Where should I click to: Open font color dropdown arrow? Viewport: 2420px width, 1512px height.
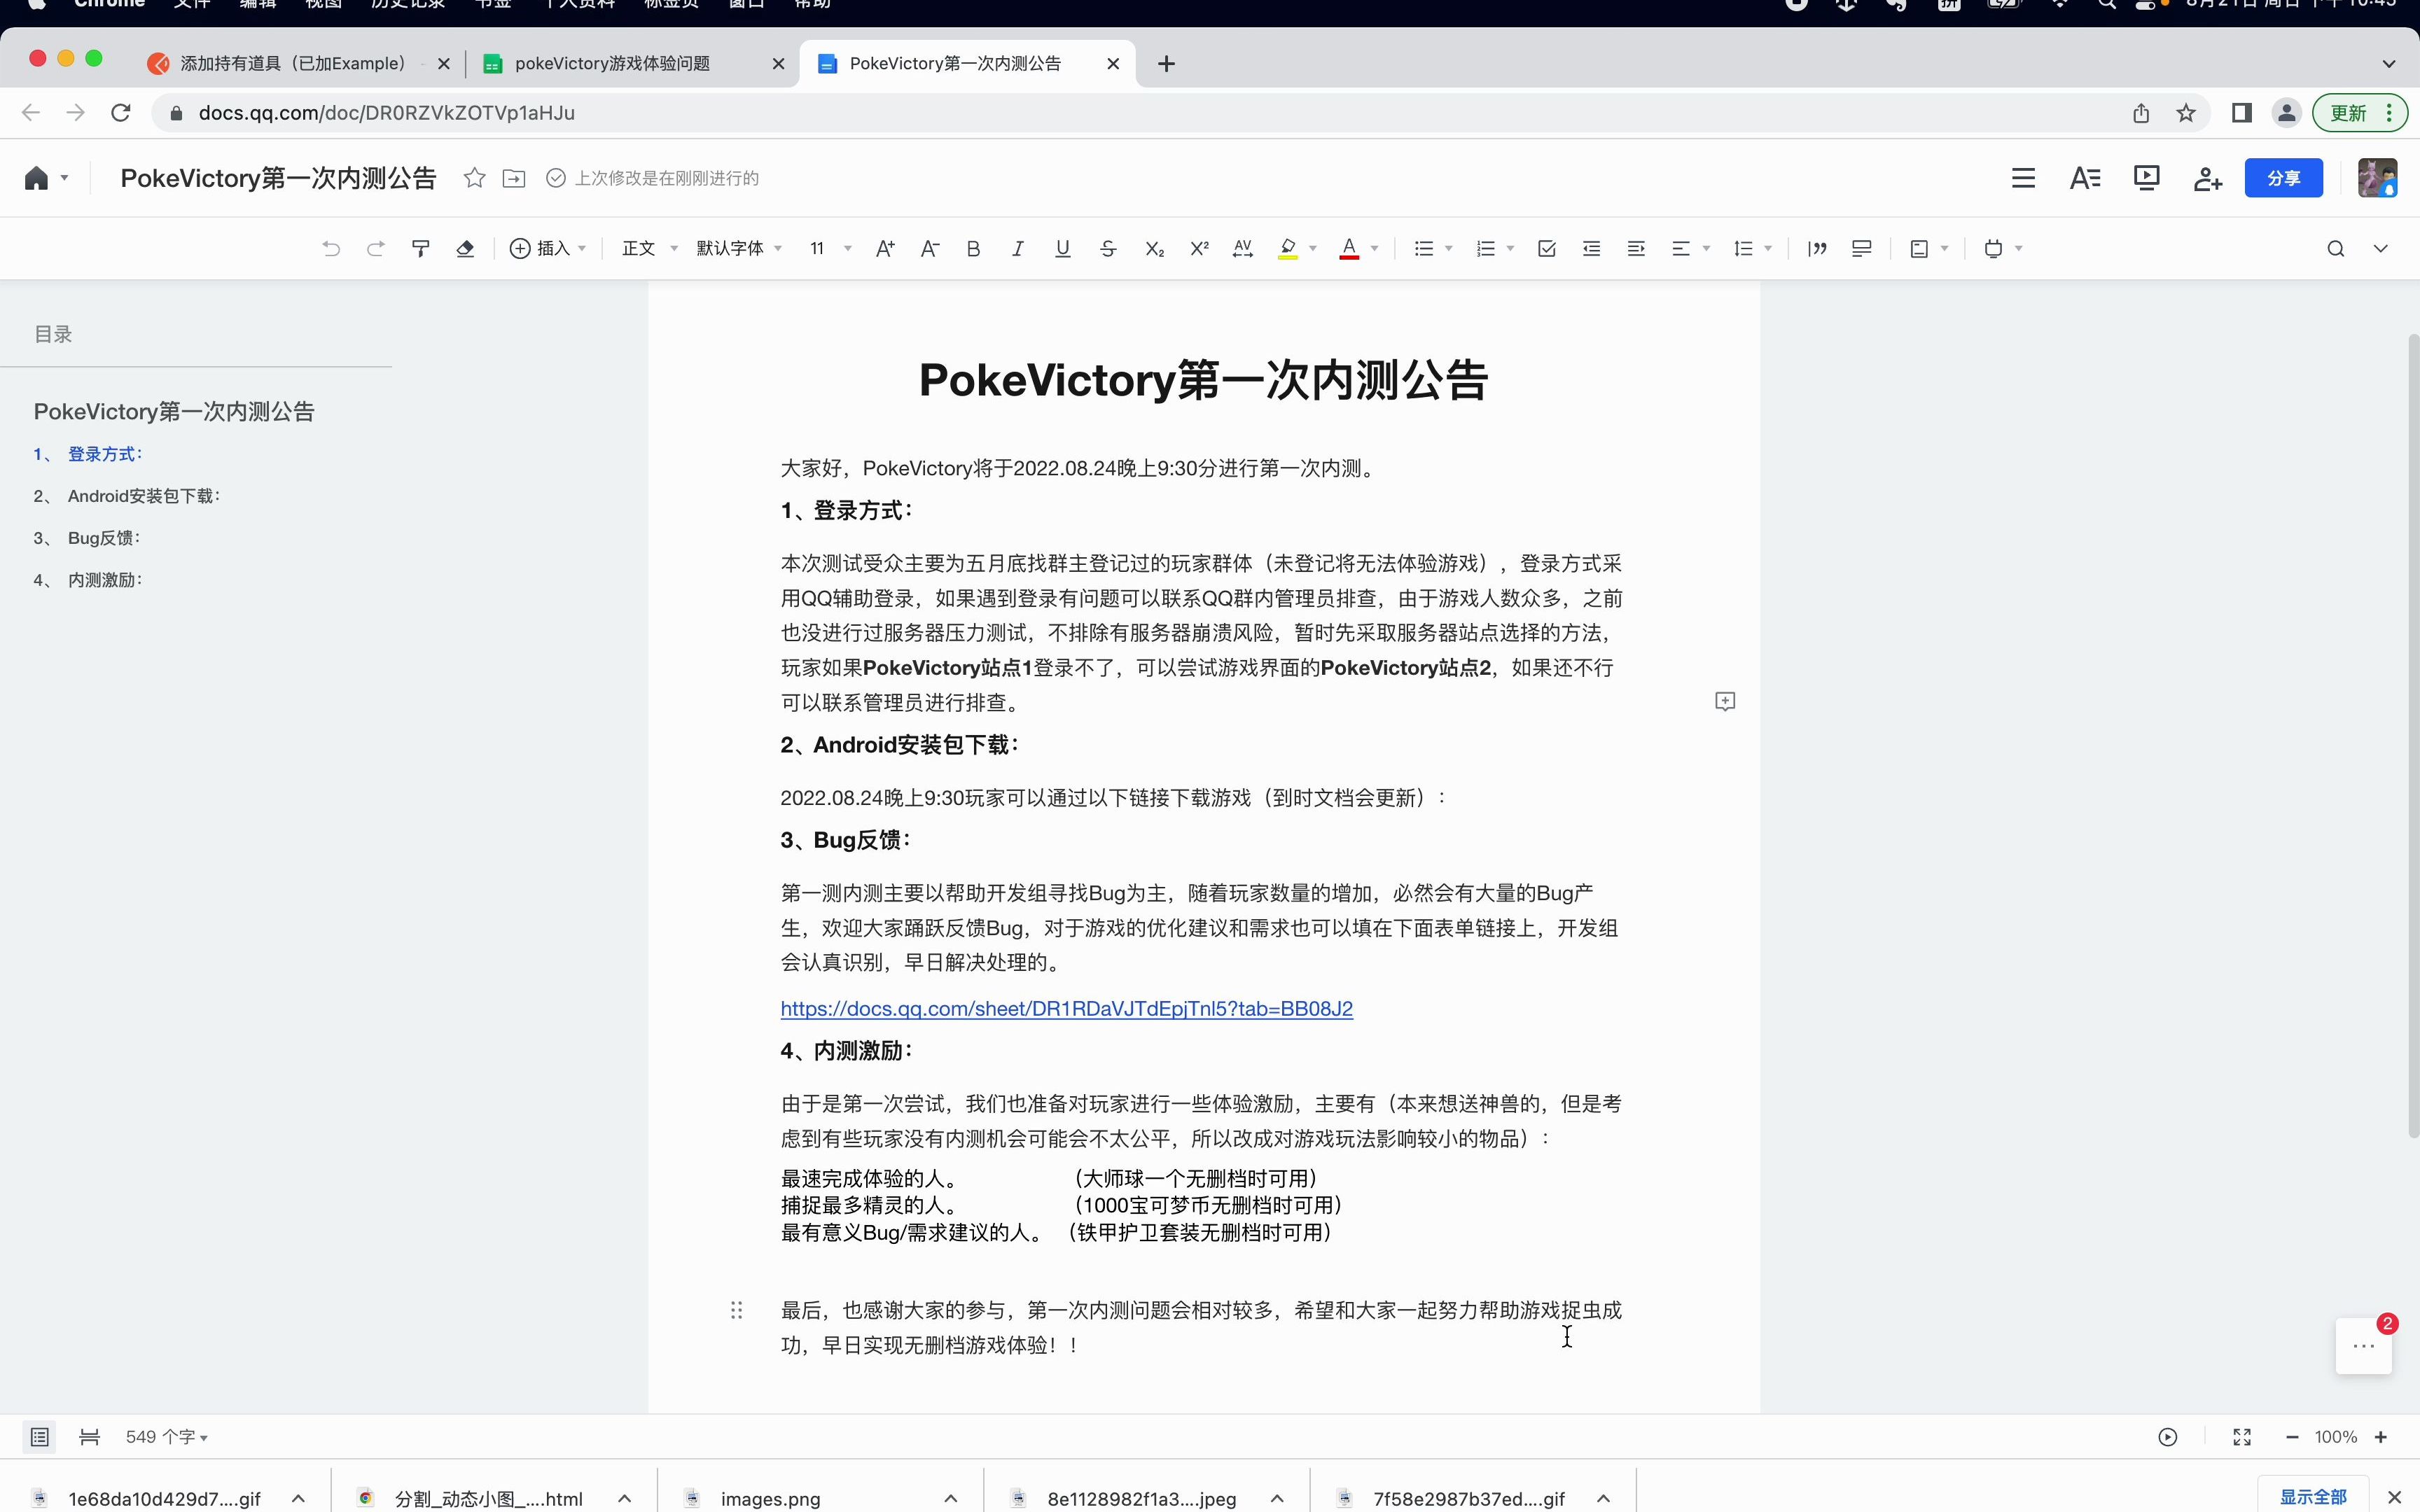1375,249
